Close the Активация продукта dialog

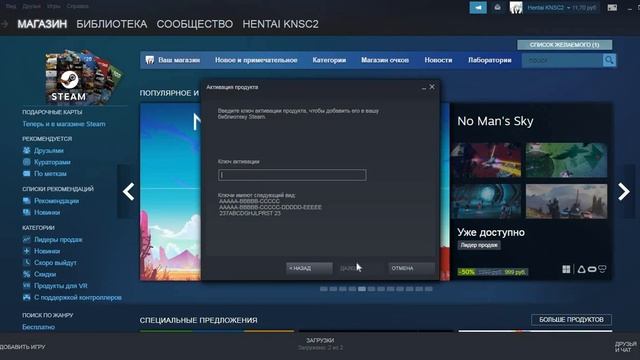(x=432, y=87)
